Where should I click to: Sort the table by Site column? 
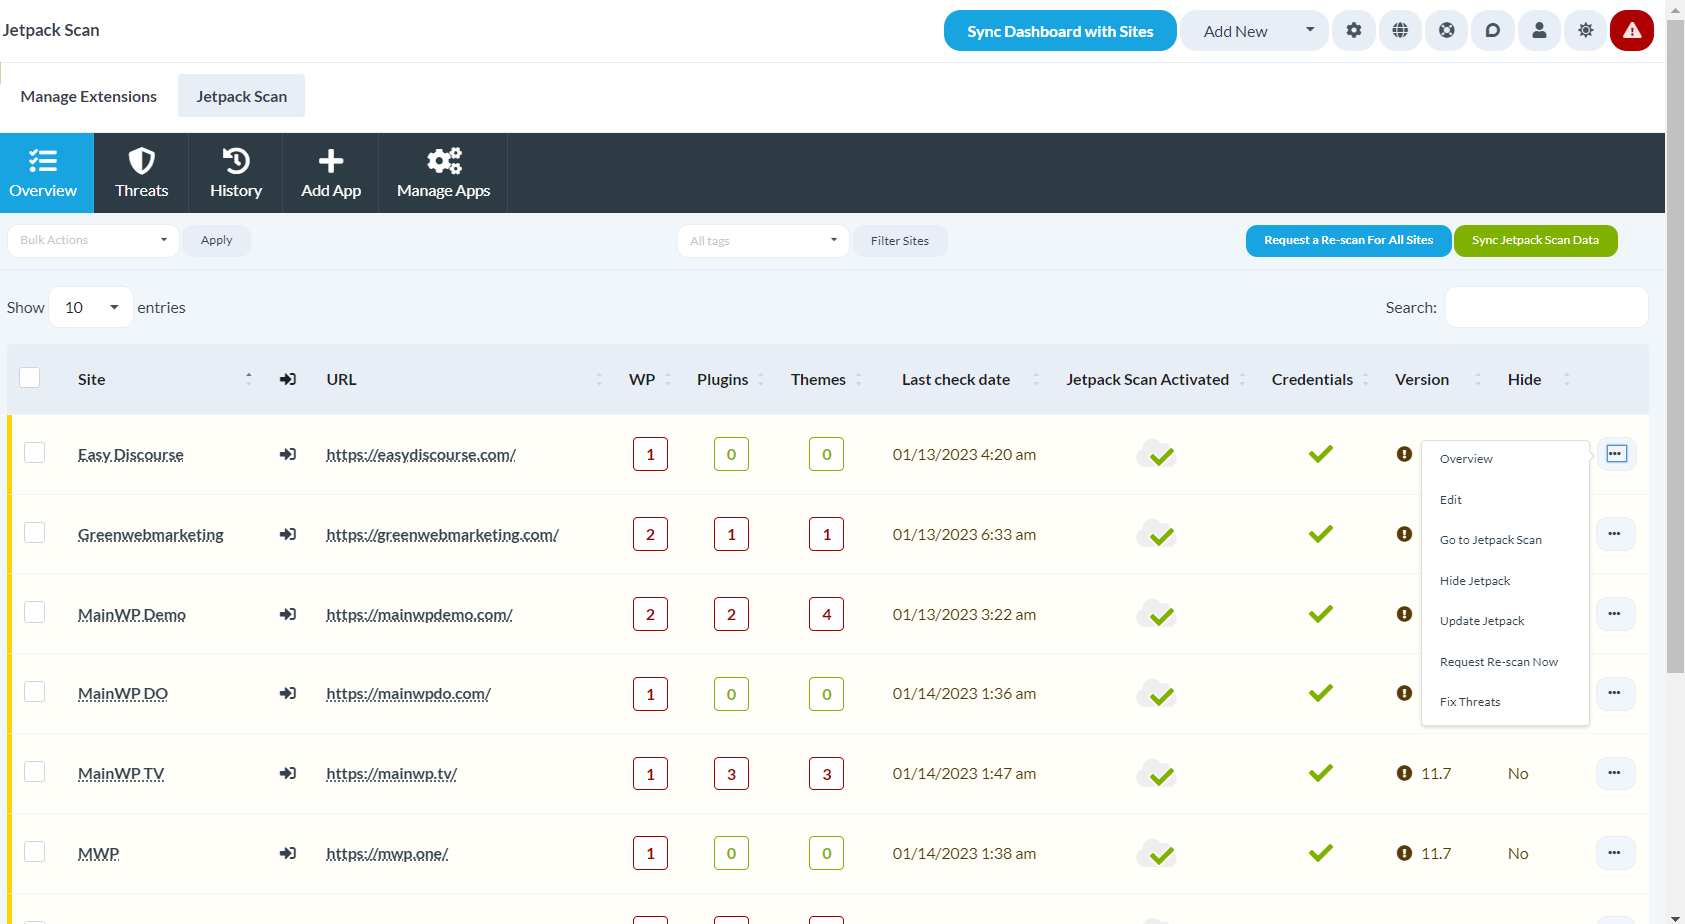coord(165,380)
